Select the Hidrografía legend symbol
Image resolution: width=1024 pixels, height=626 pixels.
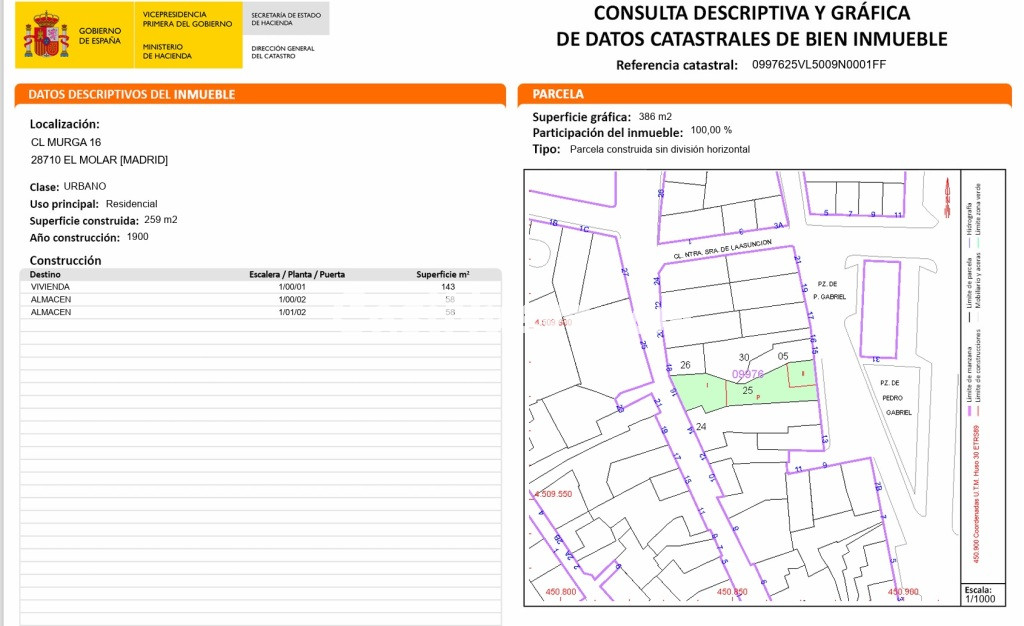(x=971, y=241)
